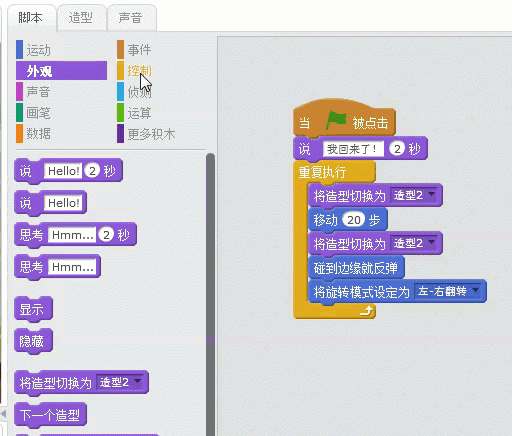Open 造型2 dropdown in palette 将造型切换为 block
The height and width of the screenshot is (436, 512).
pos(120,382)
